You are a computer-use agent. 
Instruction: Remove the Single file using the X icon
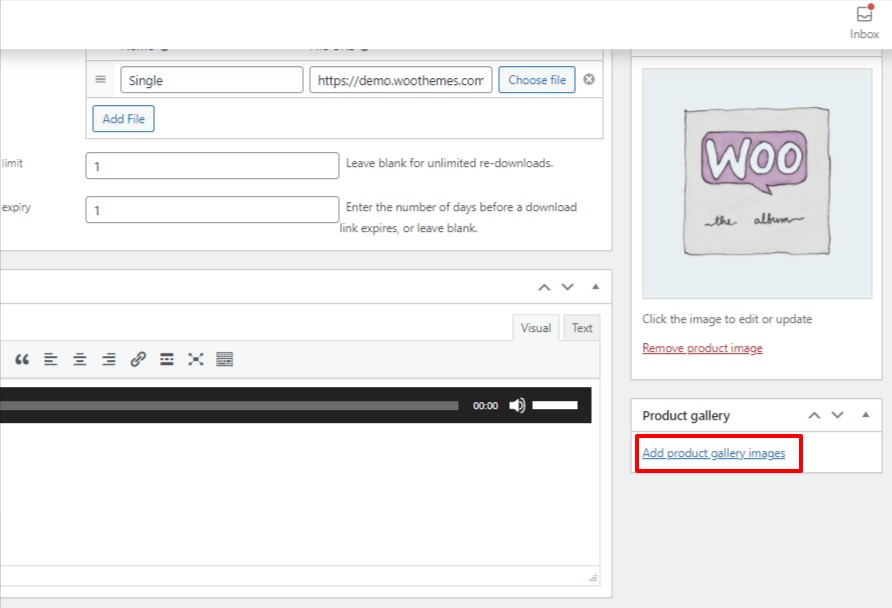point(589,79)
